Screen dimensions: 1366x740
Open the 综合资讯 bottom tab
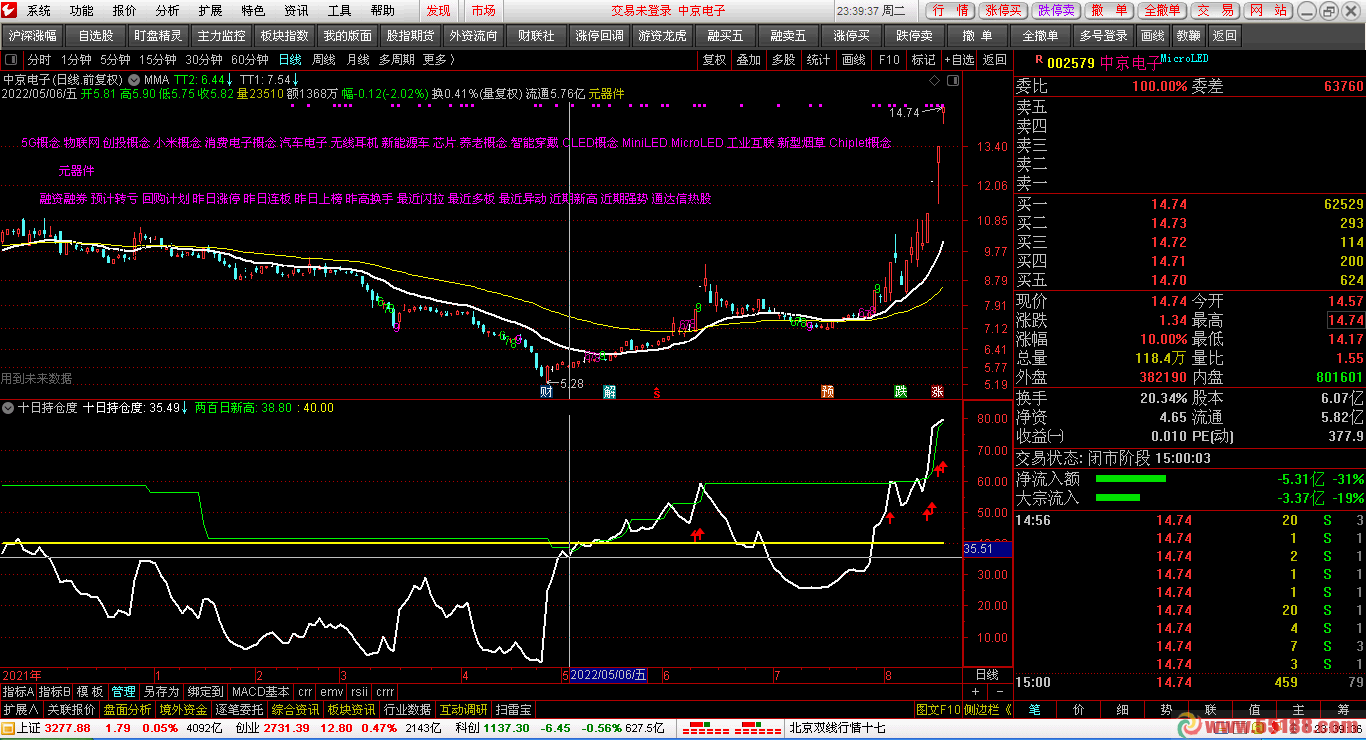[x=295, y=709]
